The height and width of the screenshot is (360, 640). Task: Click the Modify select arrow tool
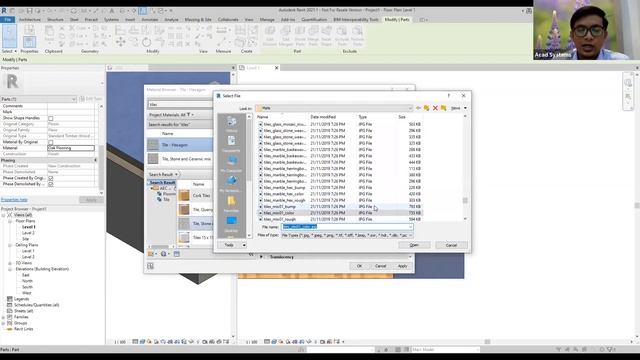pos(9,36)
